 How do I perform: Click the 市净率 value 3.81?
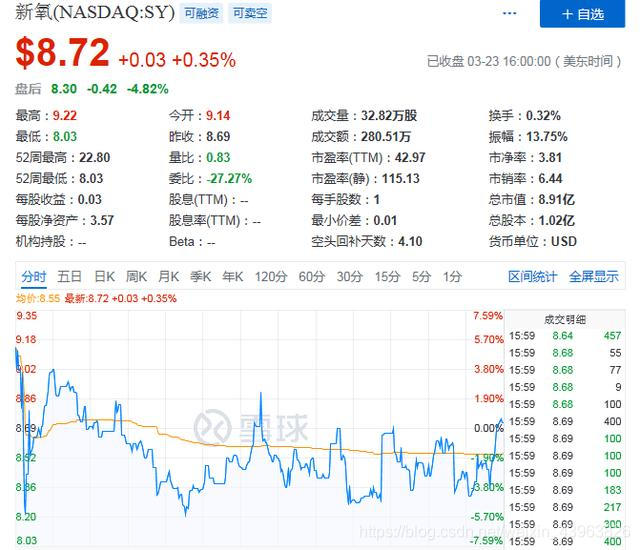550,157
